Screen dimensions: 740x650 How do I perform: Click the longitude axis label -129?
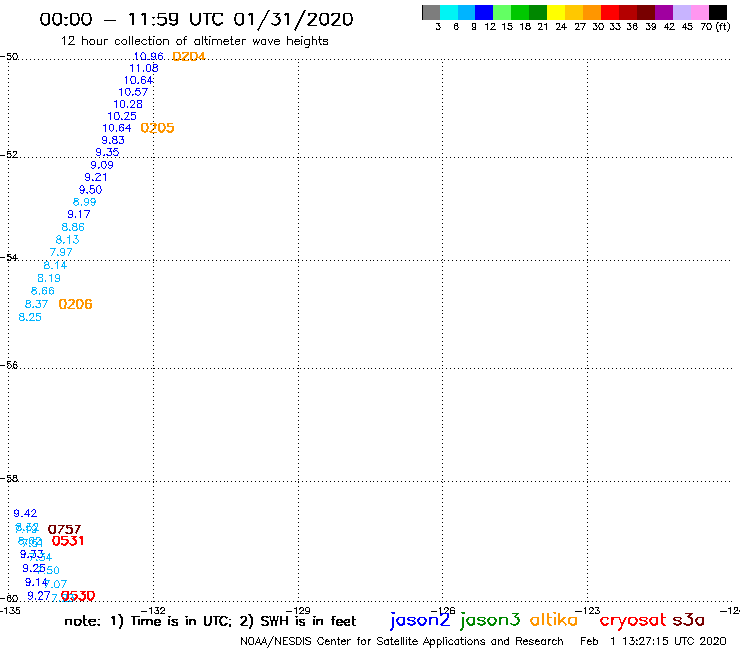(x=298, y=610)
